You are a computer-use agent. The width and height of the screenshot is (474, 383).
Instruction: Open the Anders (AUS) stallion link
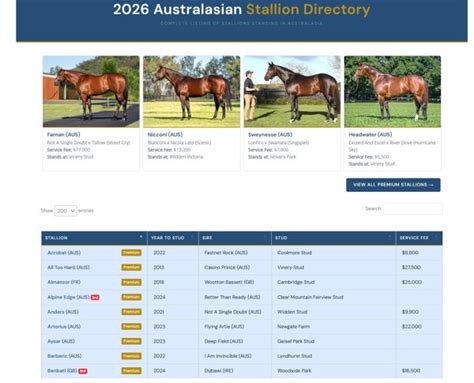point(63,312)
